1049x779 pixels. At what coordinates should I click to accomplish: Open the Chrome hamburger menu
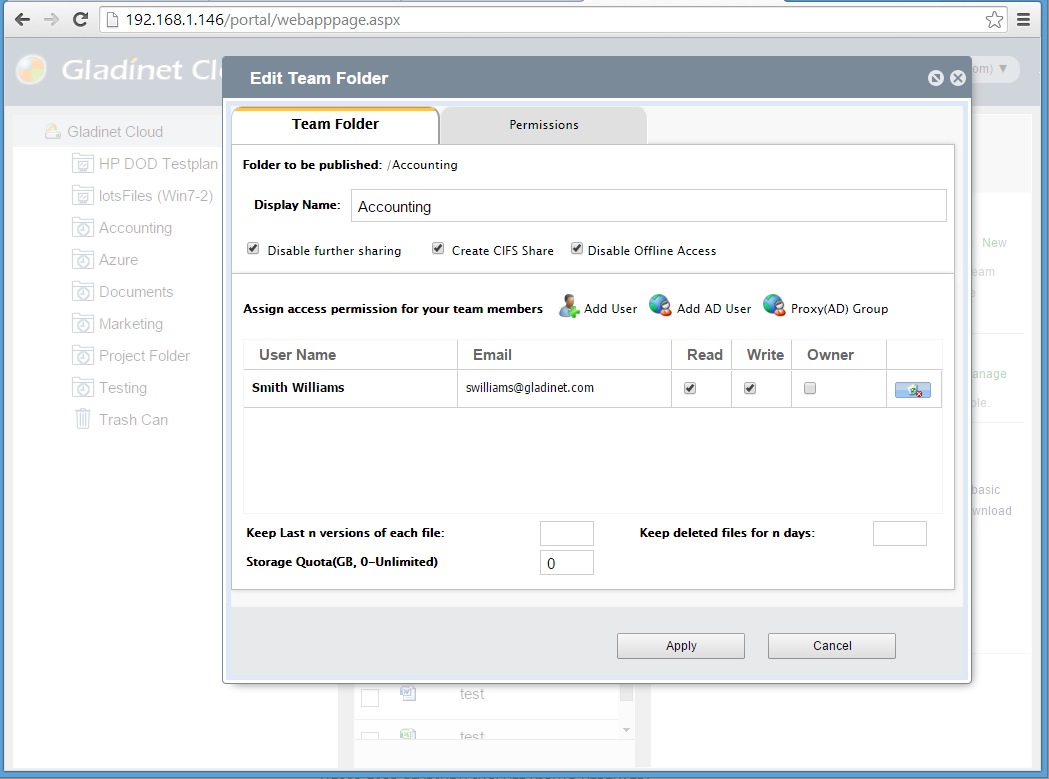click(1024, 19)
